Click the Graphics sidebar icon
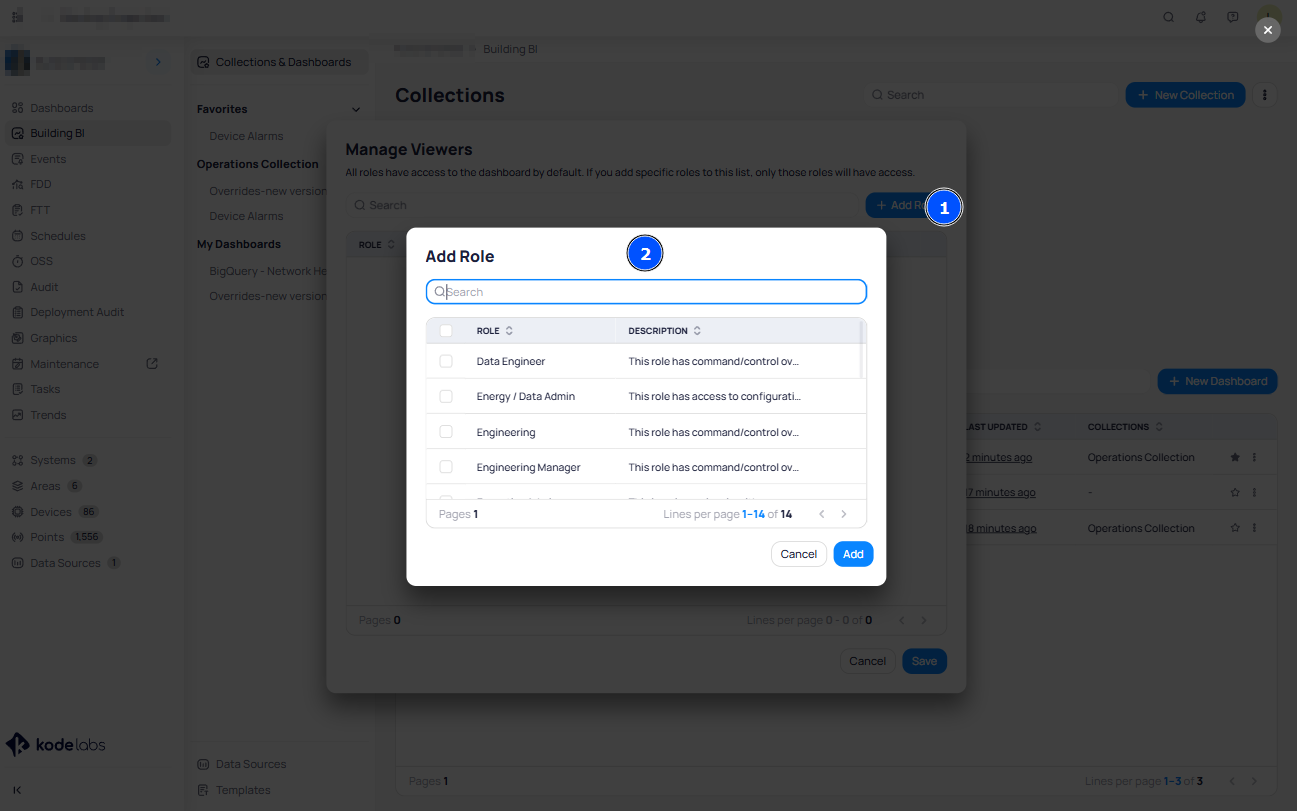The image size is (1297, 811). 18,338
